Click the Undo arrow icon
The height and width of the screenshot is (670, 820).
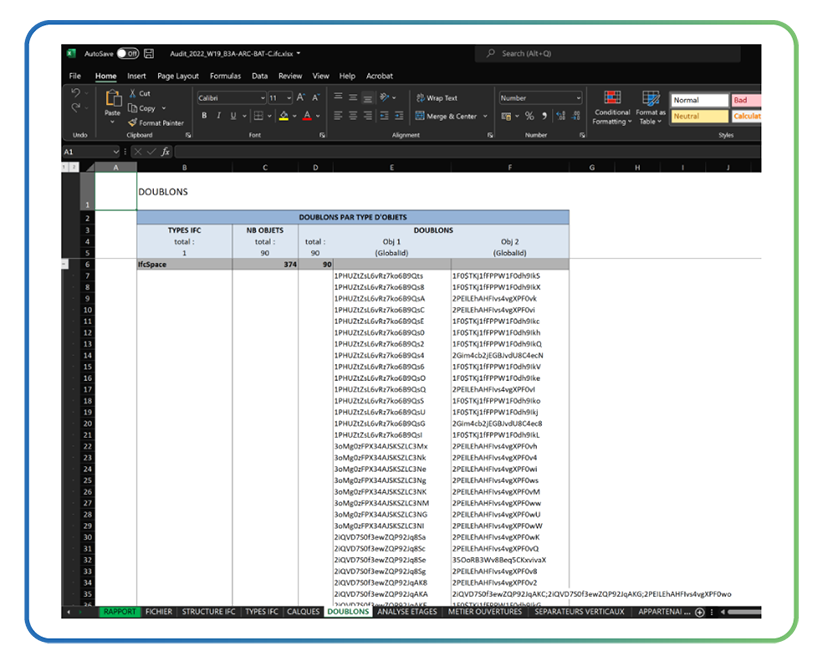(x=75, y=93)
